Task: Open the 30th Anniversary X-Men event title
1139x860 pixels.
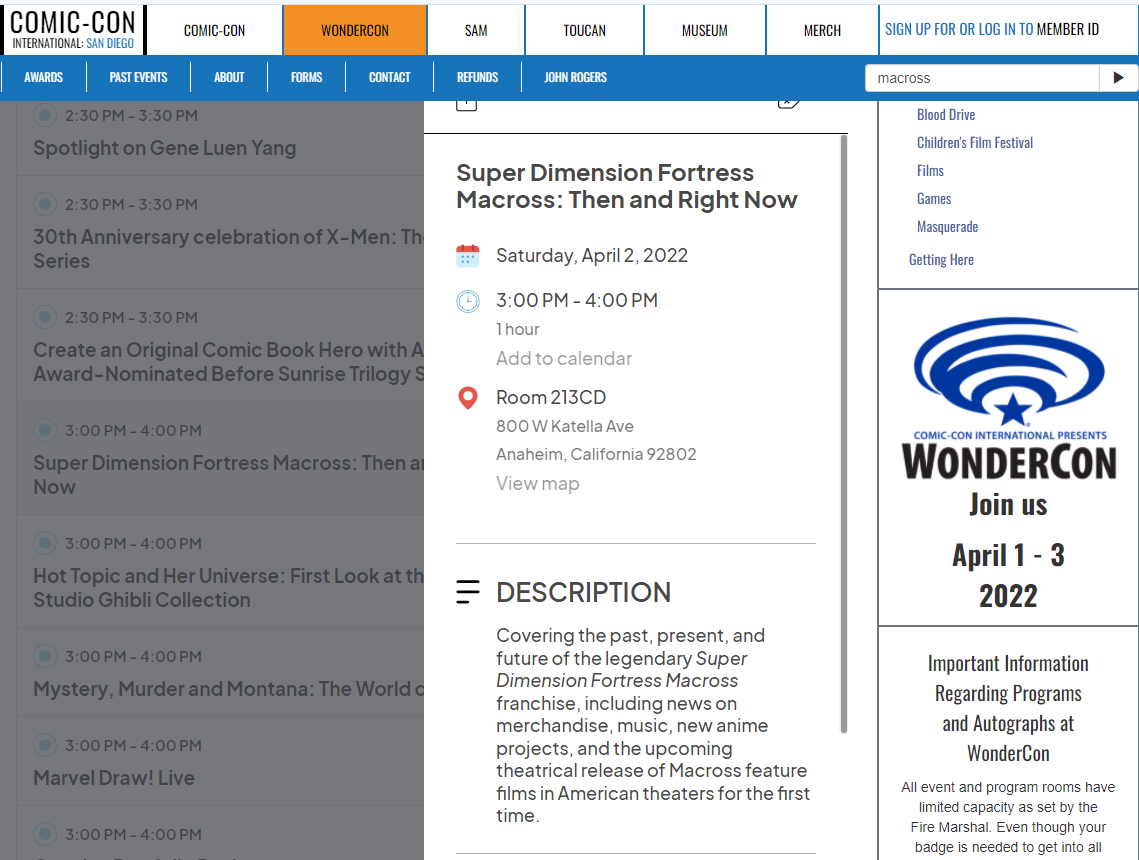Action: pos(229,249)
